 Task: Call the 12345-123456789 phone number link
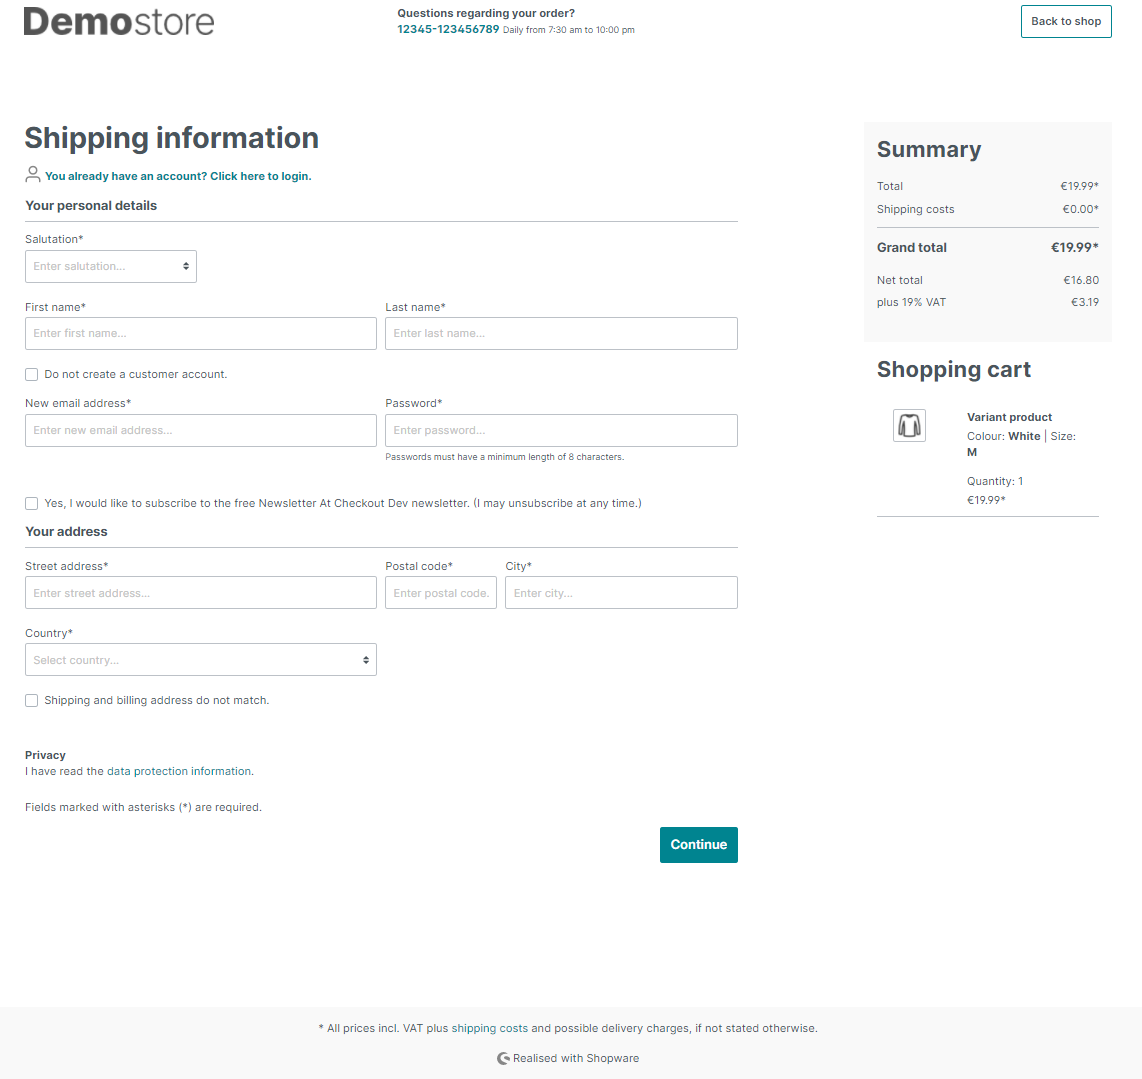point(448,29)
